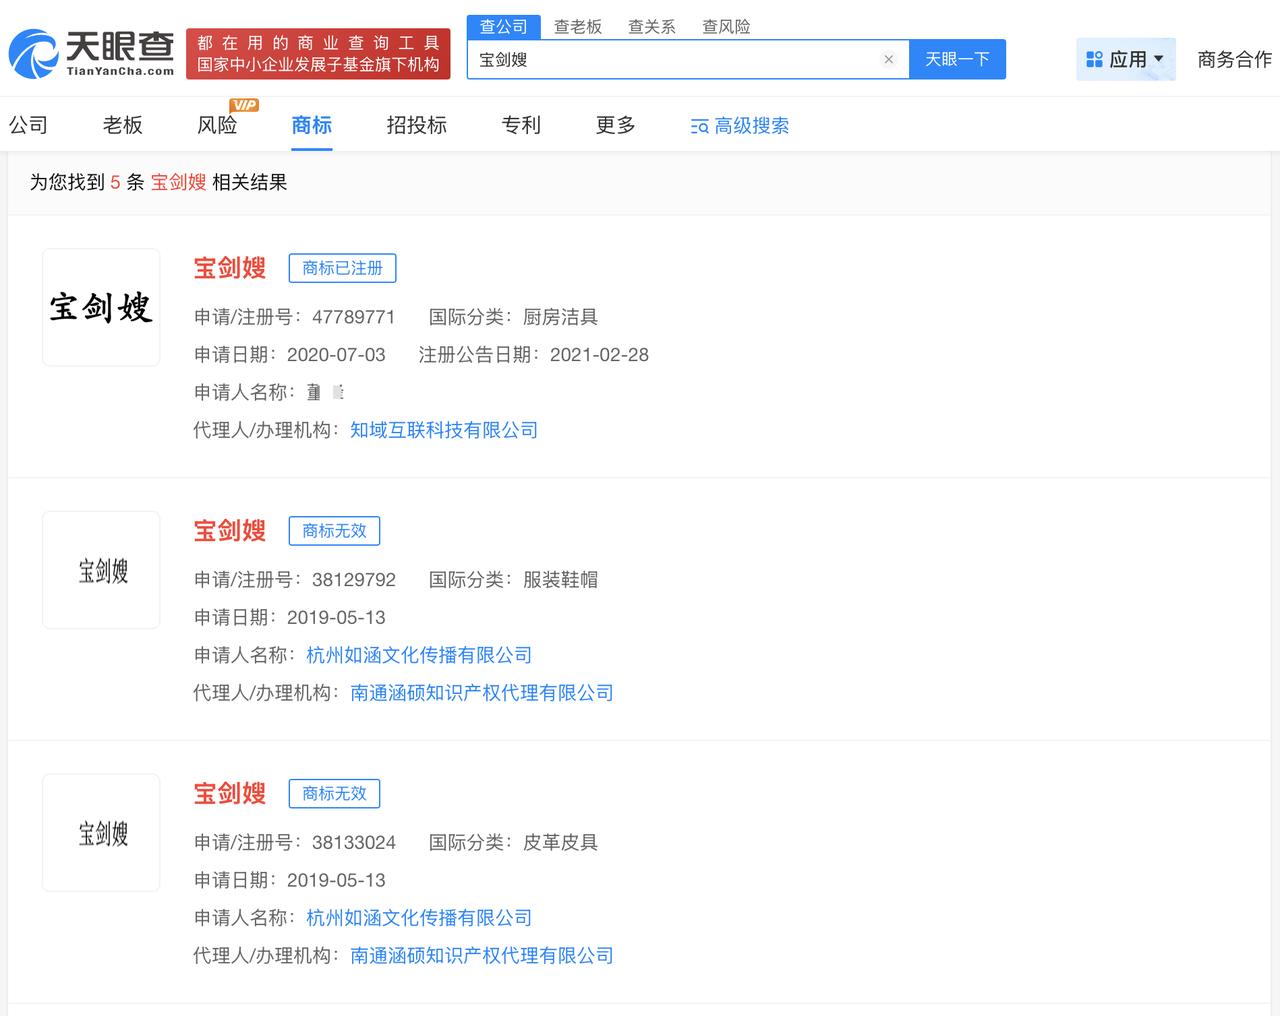Select the 国际分类 value 服装鞋帽
The height and width of the screenshot is (1016, 1280).
tap(561, 580)
